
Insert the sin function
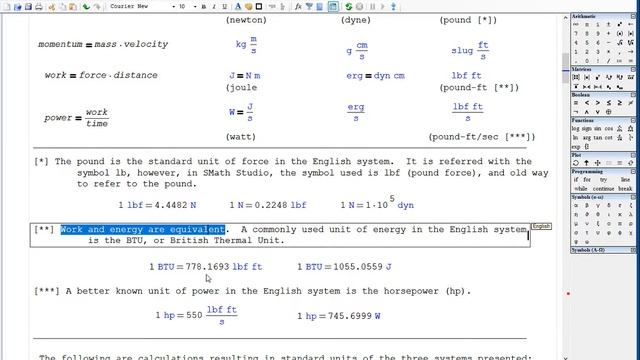(x=598, y=129)
